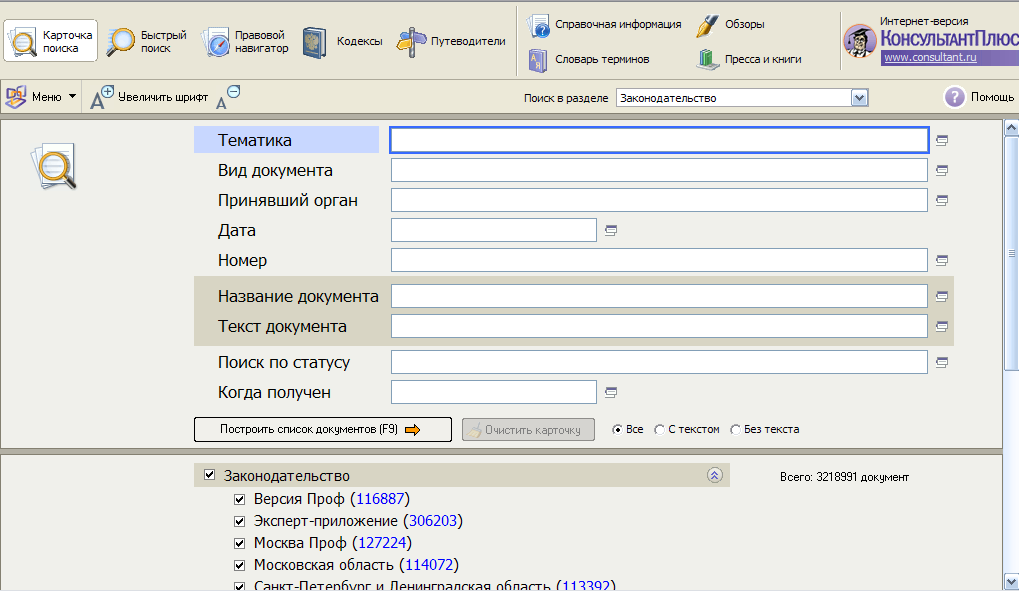
Task: Open Карточка поиска search card
Action: point(50,41)
